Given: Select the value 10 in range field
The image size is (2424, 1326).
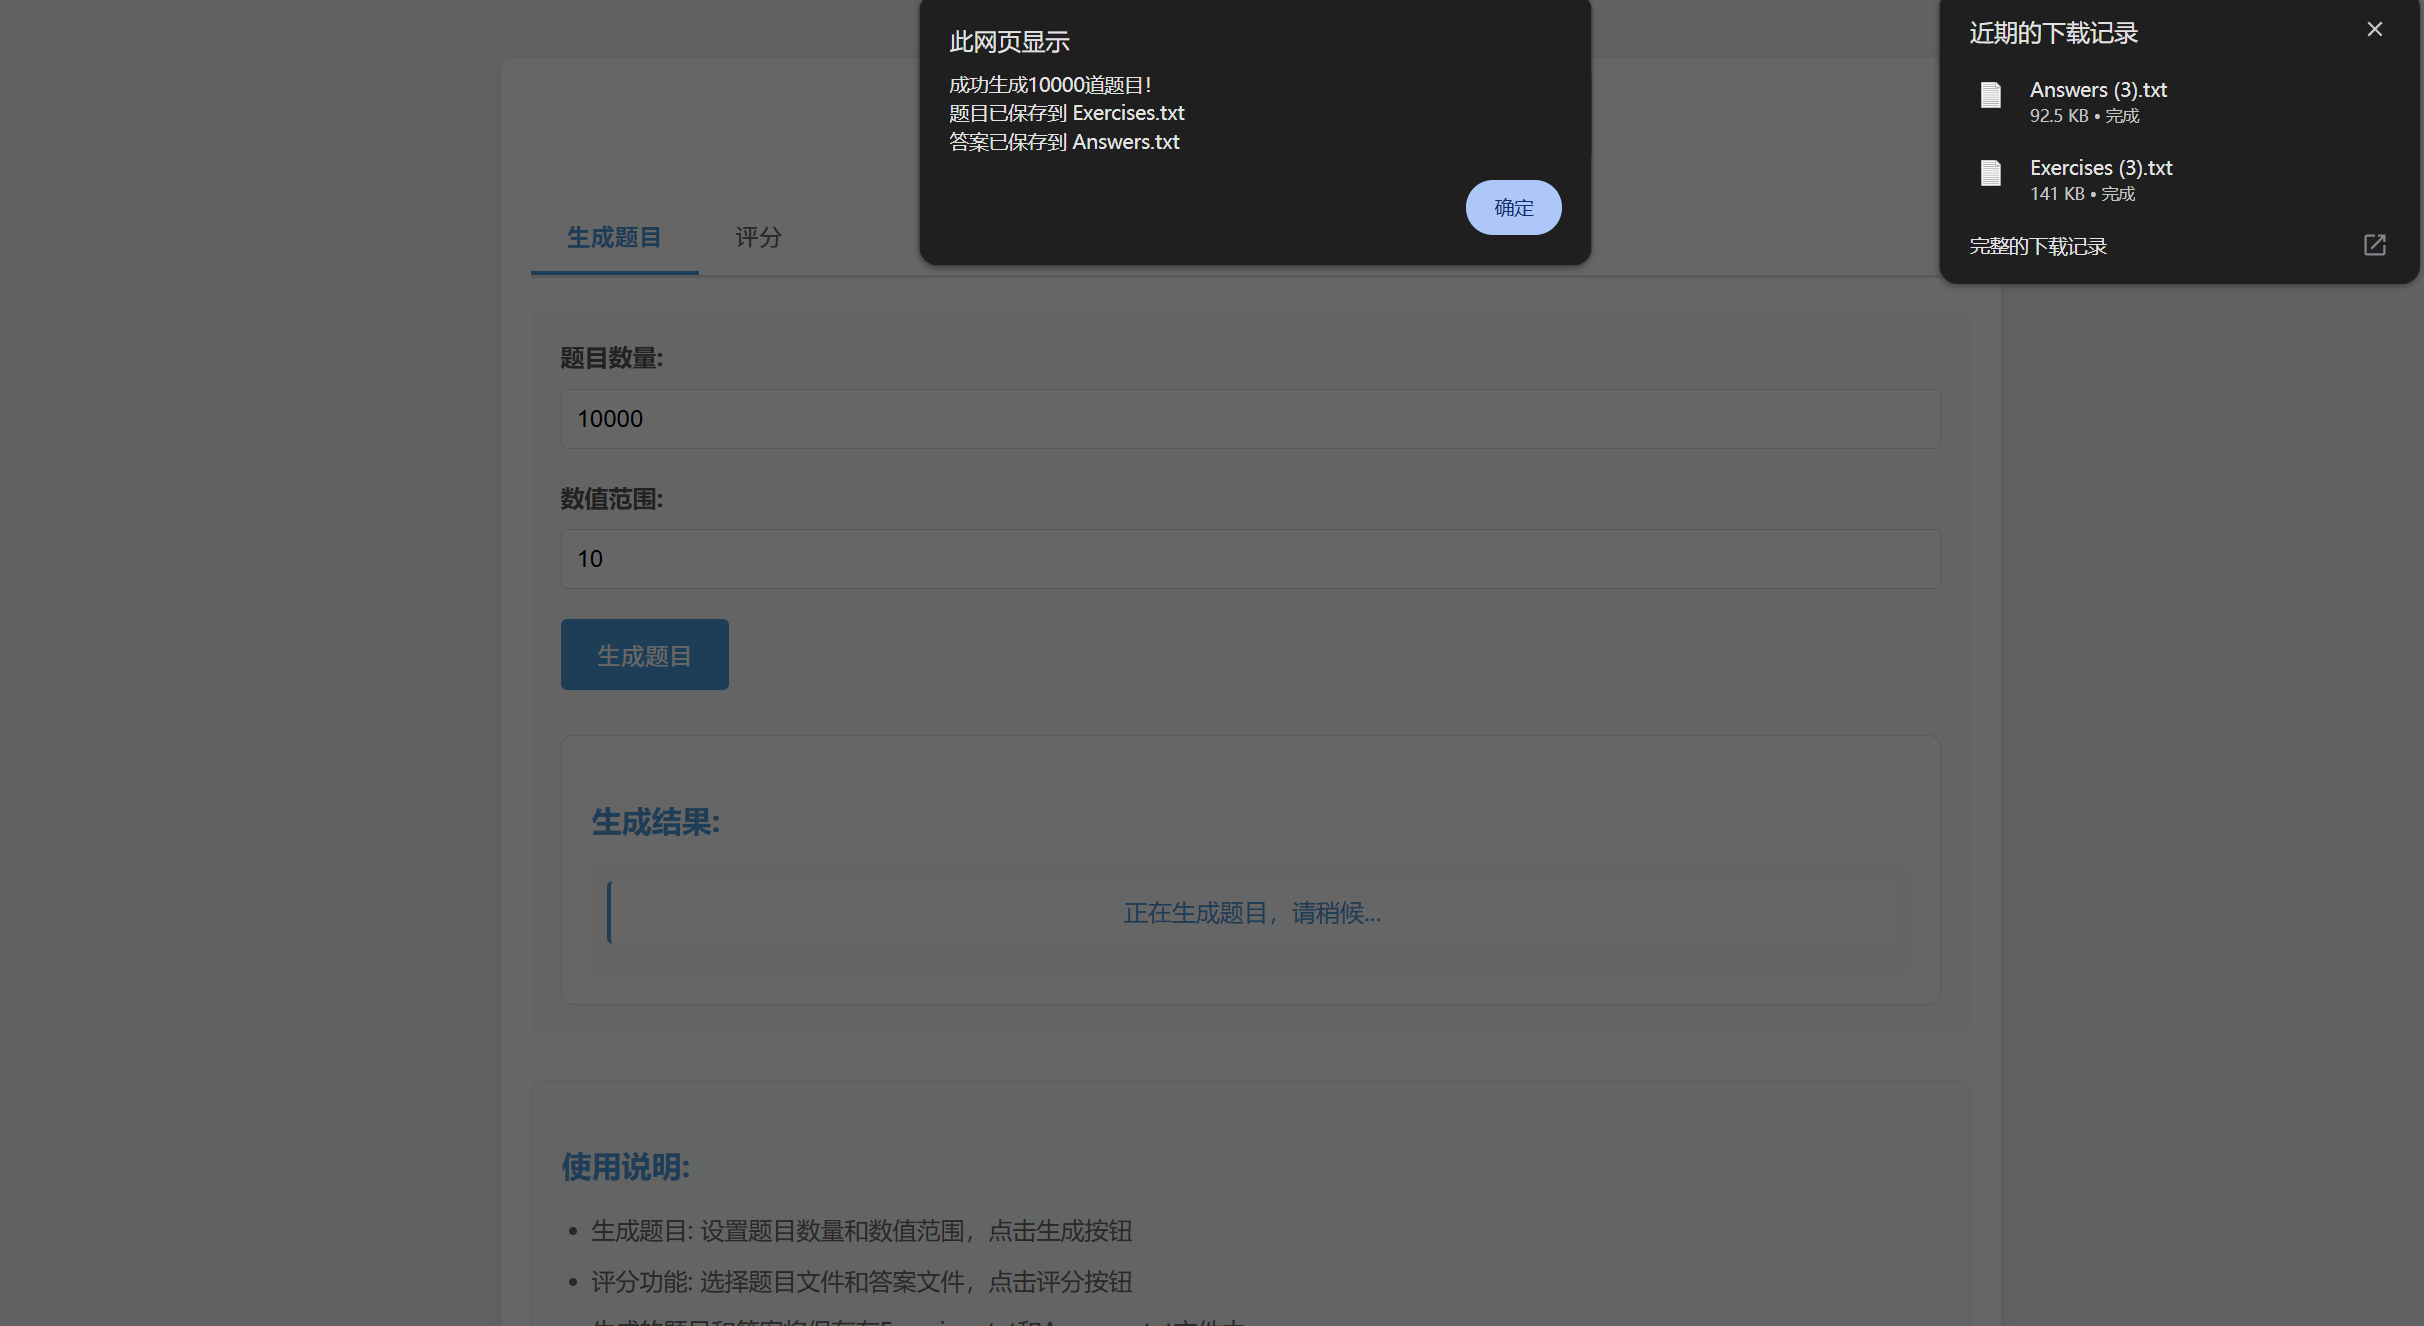Looking at the screenshot, I should [590, 559].
